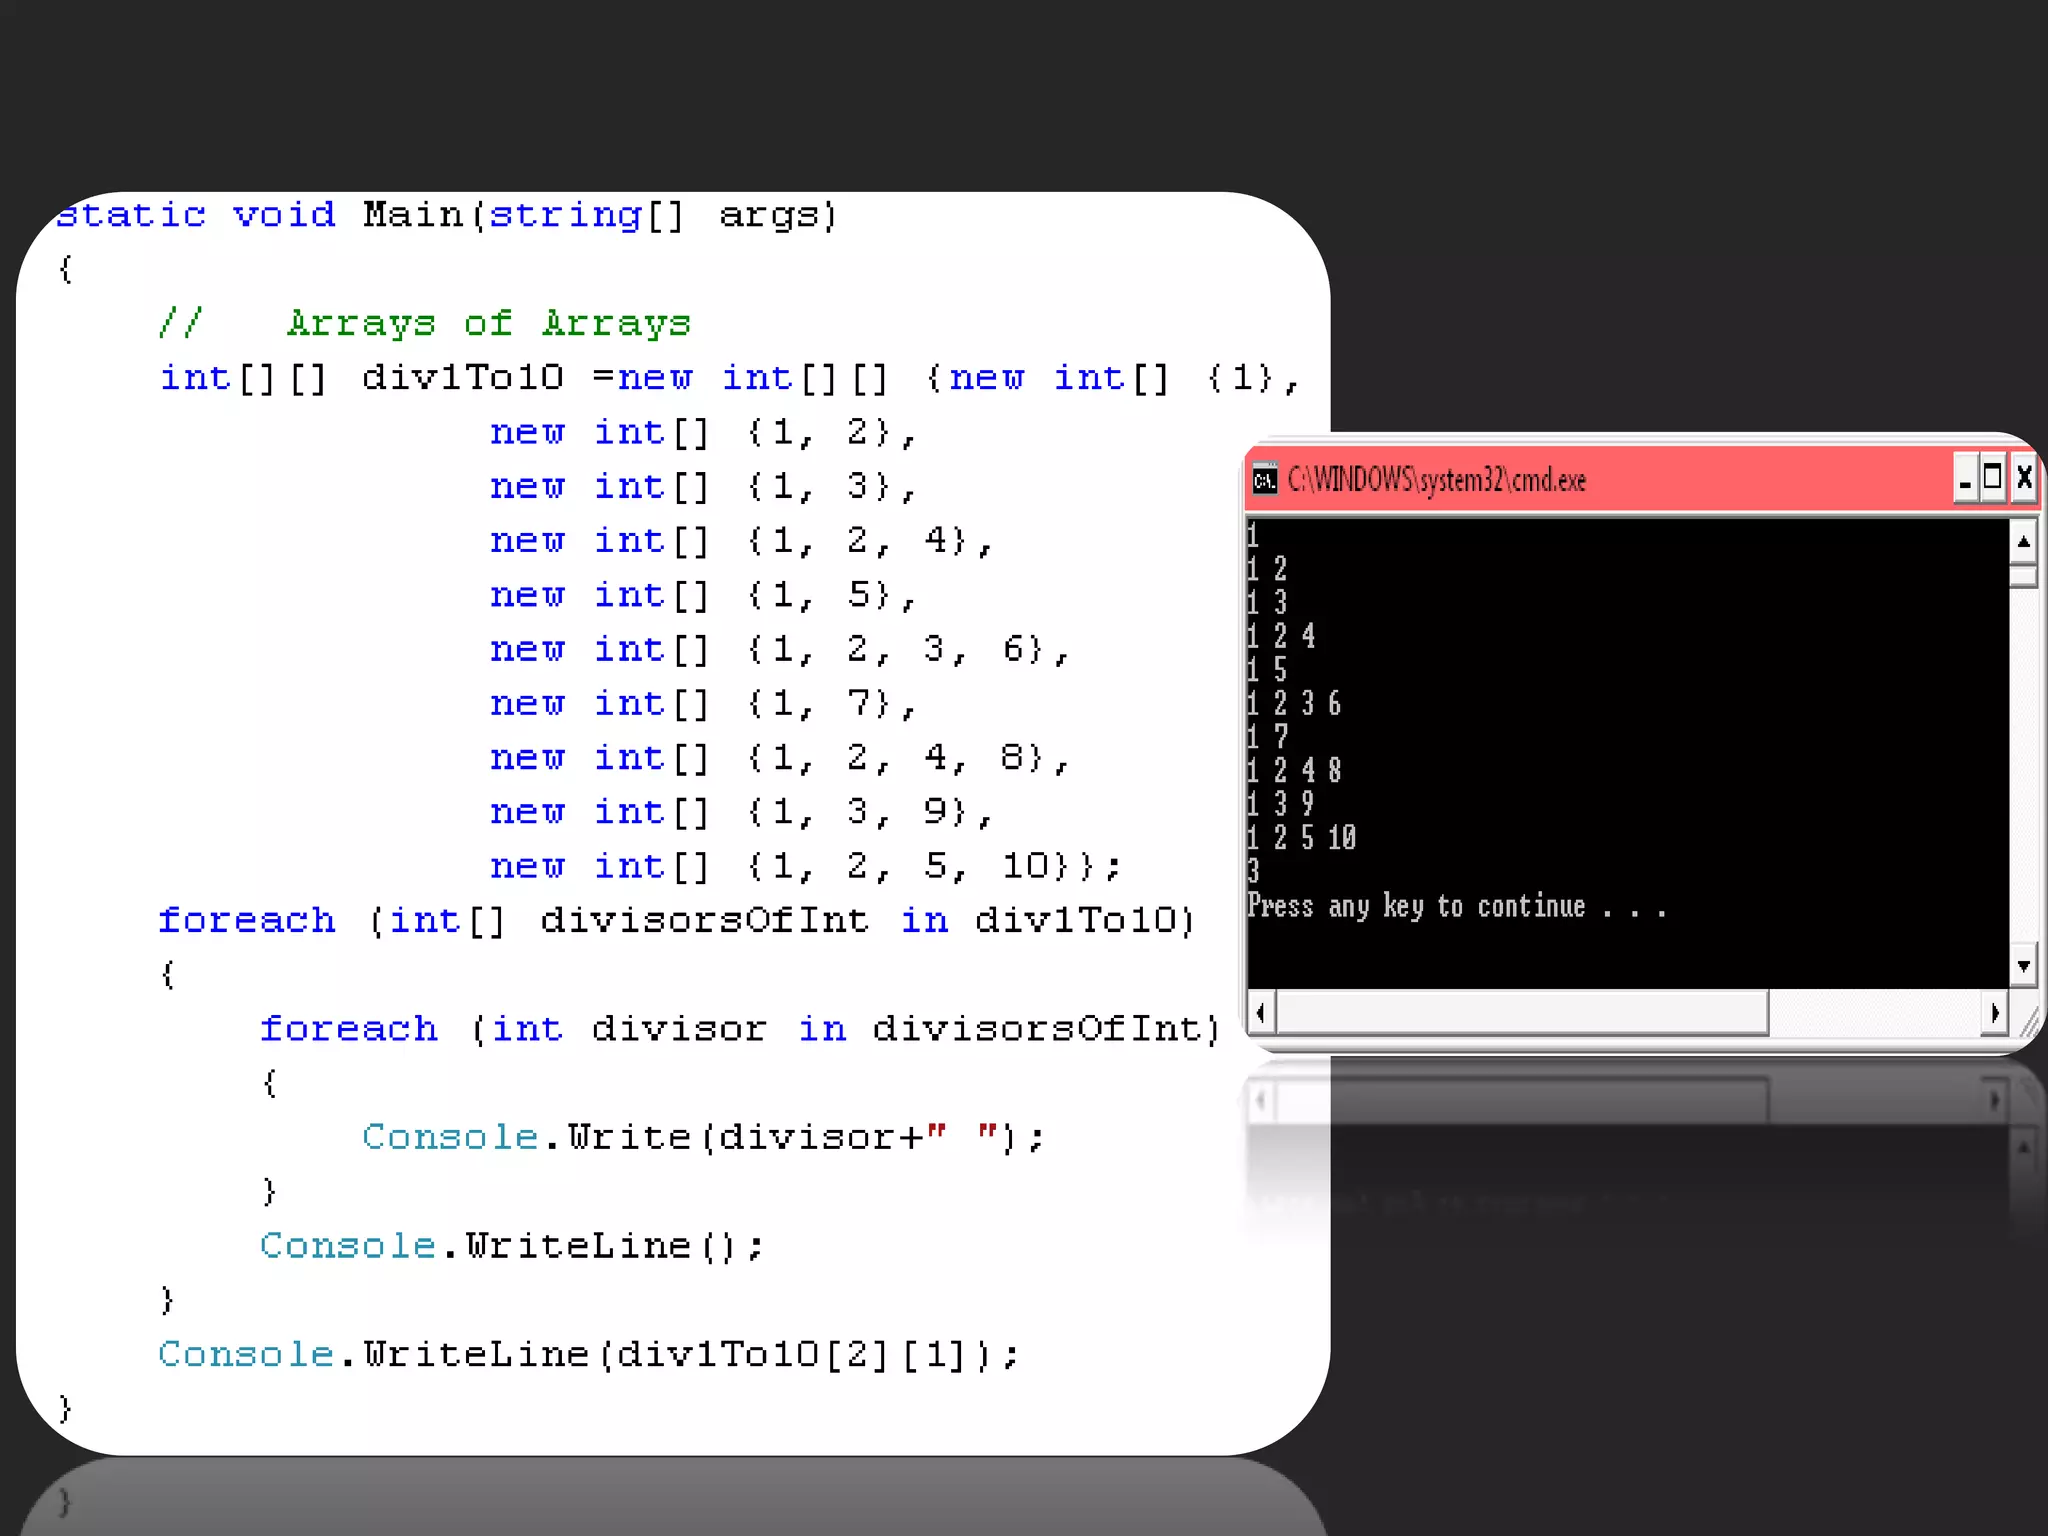Click the Console.Write(divisor+" ") code line
2048x1536 pixels.
pyautogui.click(x=703, y=1137)
